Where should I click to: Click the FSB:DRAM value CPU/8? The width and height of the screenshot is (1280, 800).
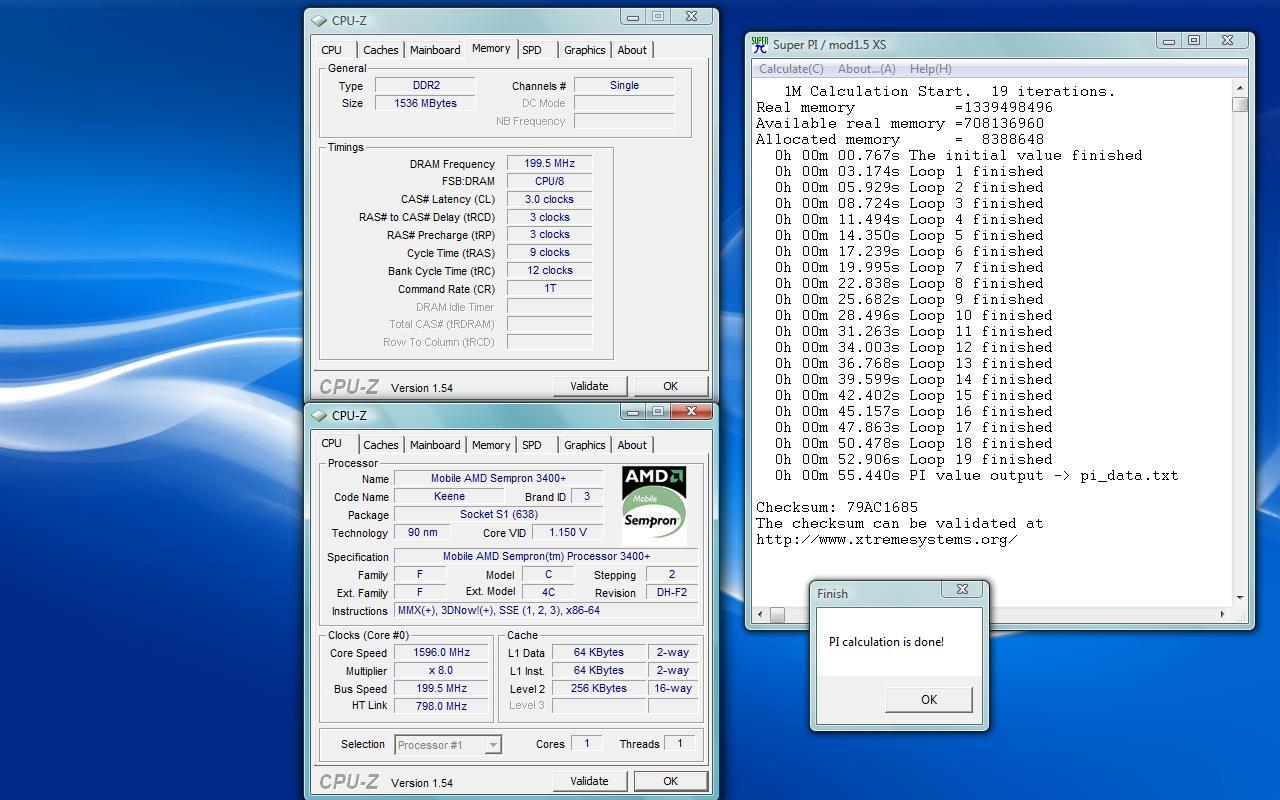click(549, 181)
